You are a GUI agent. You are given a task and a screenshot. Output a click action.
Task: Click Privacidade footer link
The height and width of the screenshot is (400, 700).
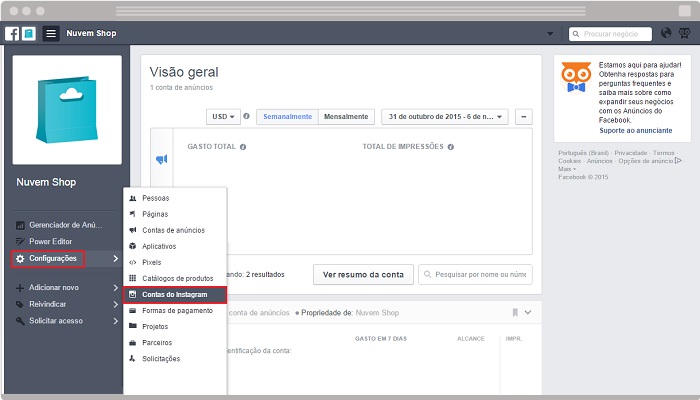click(x=631, y=153)
